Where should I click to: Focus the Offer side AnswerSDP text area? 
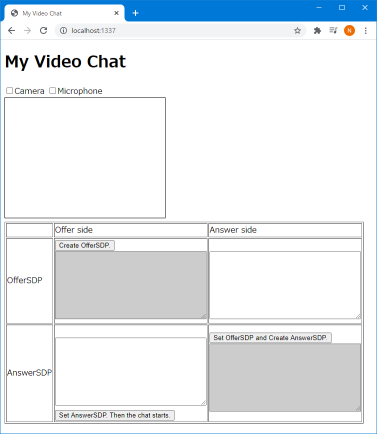131,371
